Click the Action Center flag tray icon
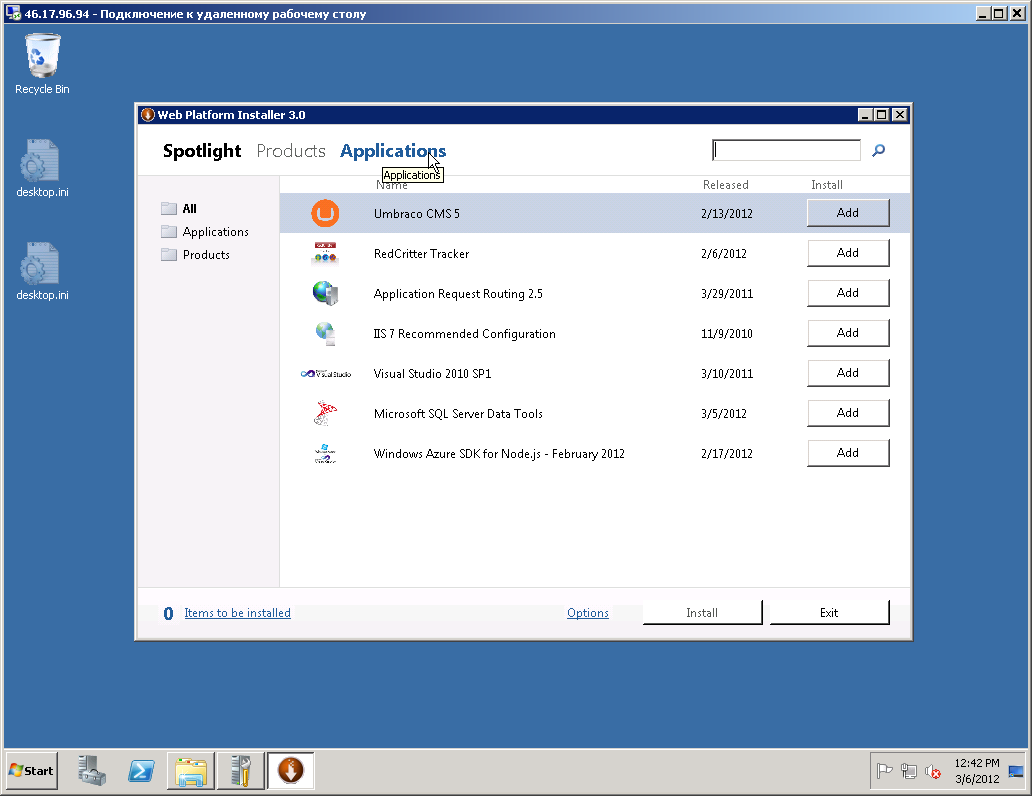Viewport: 1032px width, 796px height. click(x=885, y=770)
